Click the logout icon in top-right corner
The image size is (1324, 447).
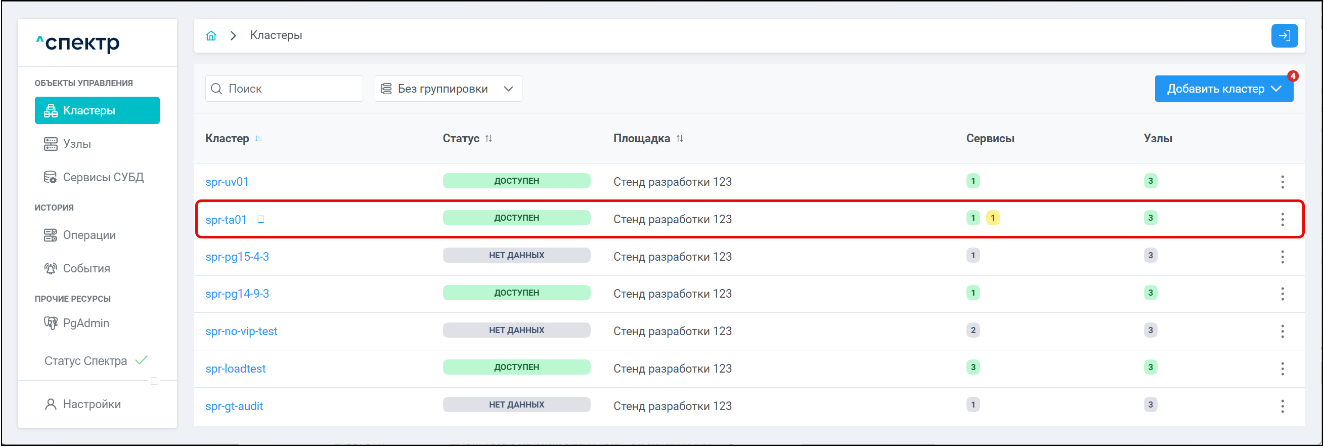[x=1284, y=36]
